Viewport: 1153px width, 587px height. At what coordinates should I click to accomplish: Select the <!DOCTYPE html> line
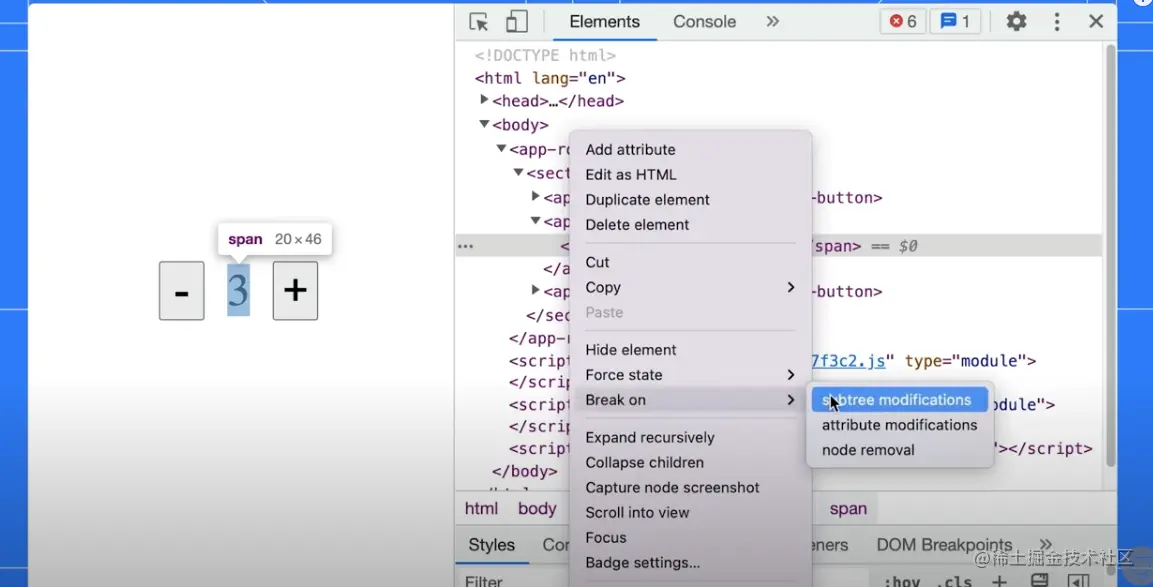[x=545, y=55]
